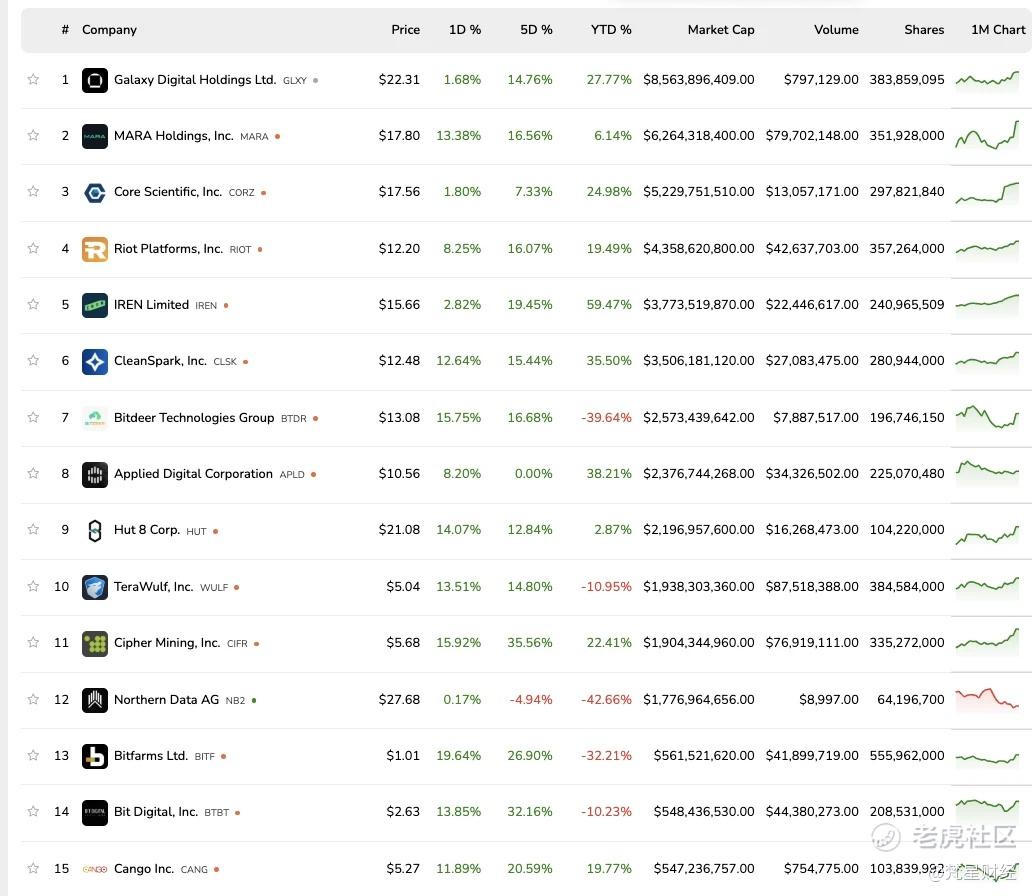Sort by Volume column header
Image resolution: width=1036 pixels, height=896 pixels.
coord(836,30)
